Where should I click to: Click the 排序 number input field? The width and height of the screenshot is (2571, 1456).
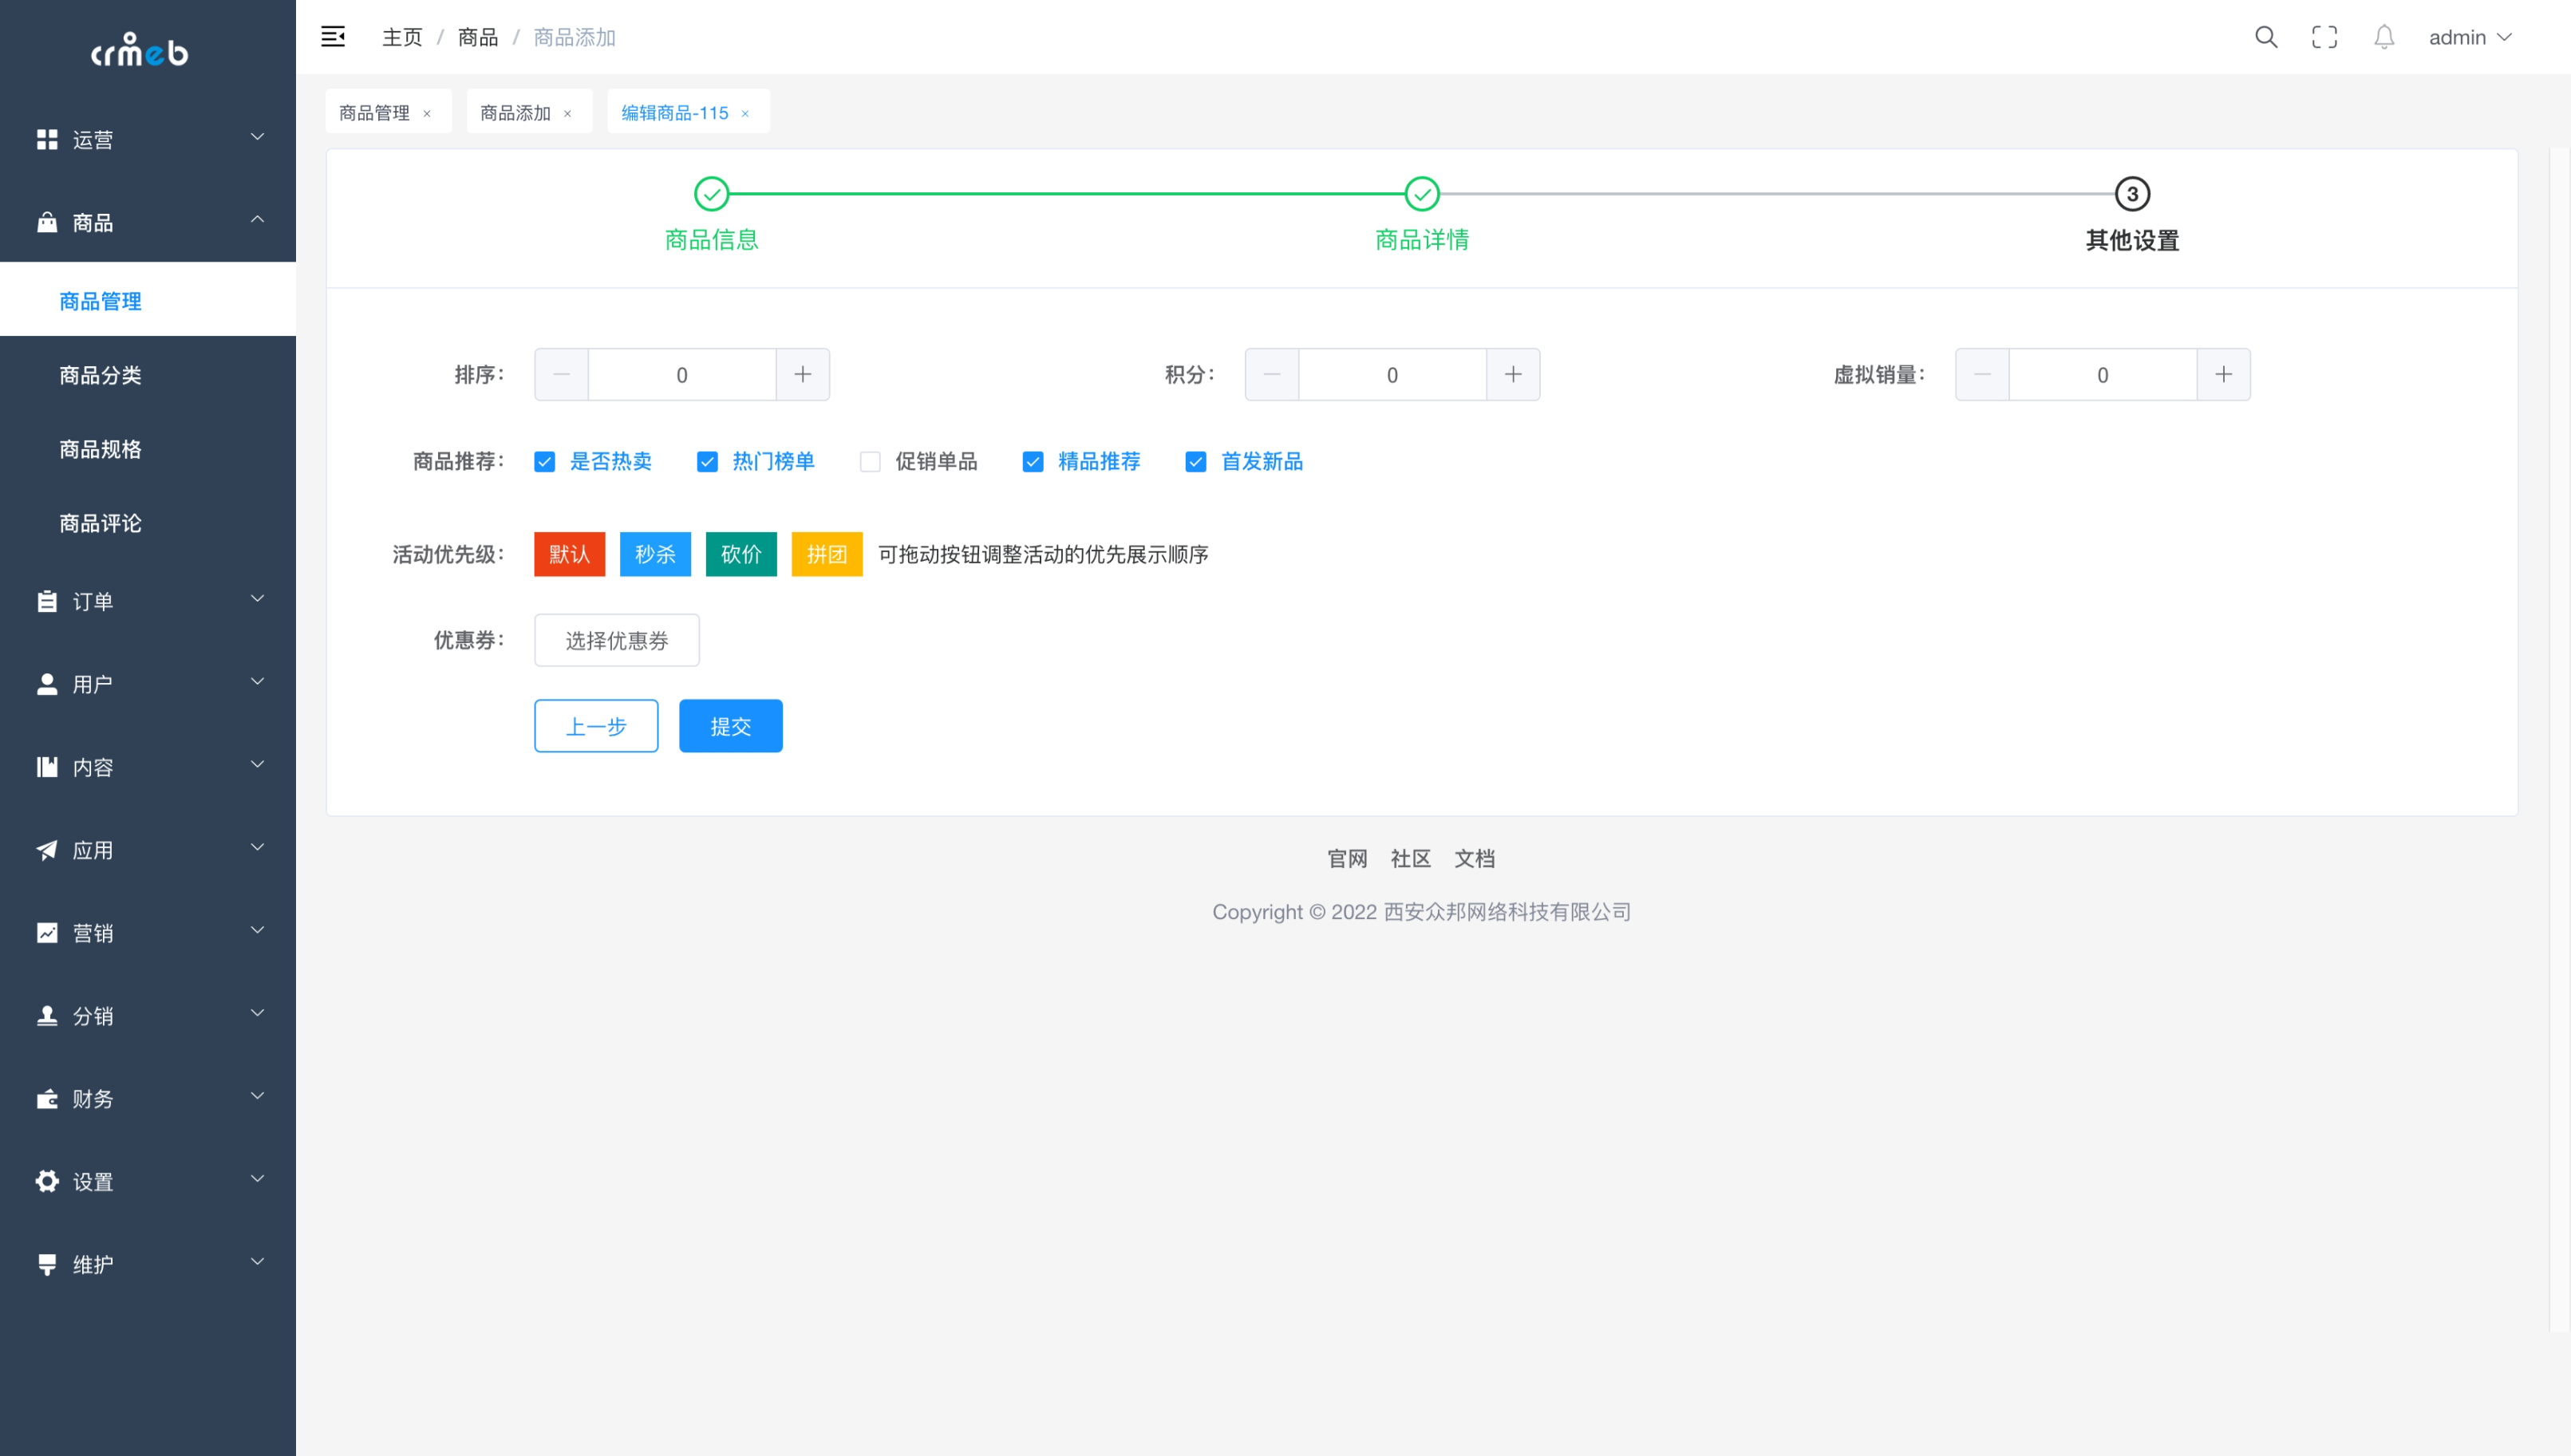tap(682, 374)
